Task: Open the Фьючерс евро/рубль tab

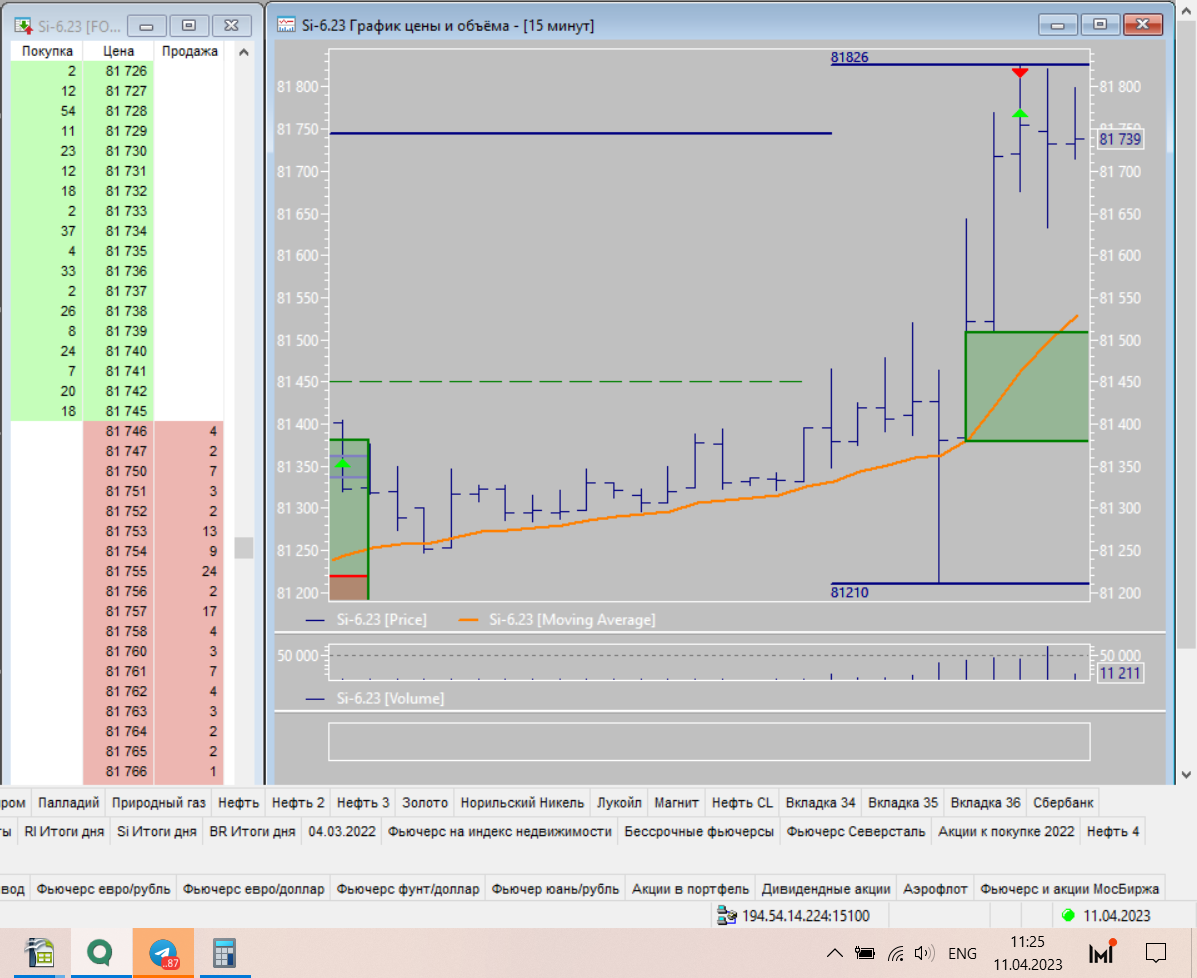Action: coord(104,889)
